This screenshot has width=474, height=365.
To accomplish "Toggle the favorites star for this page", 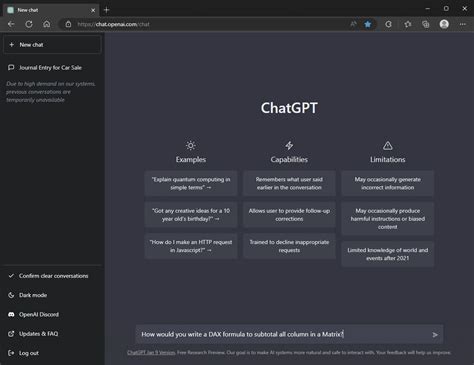I will click(x=368, y=24).
